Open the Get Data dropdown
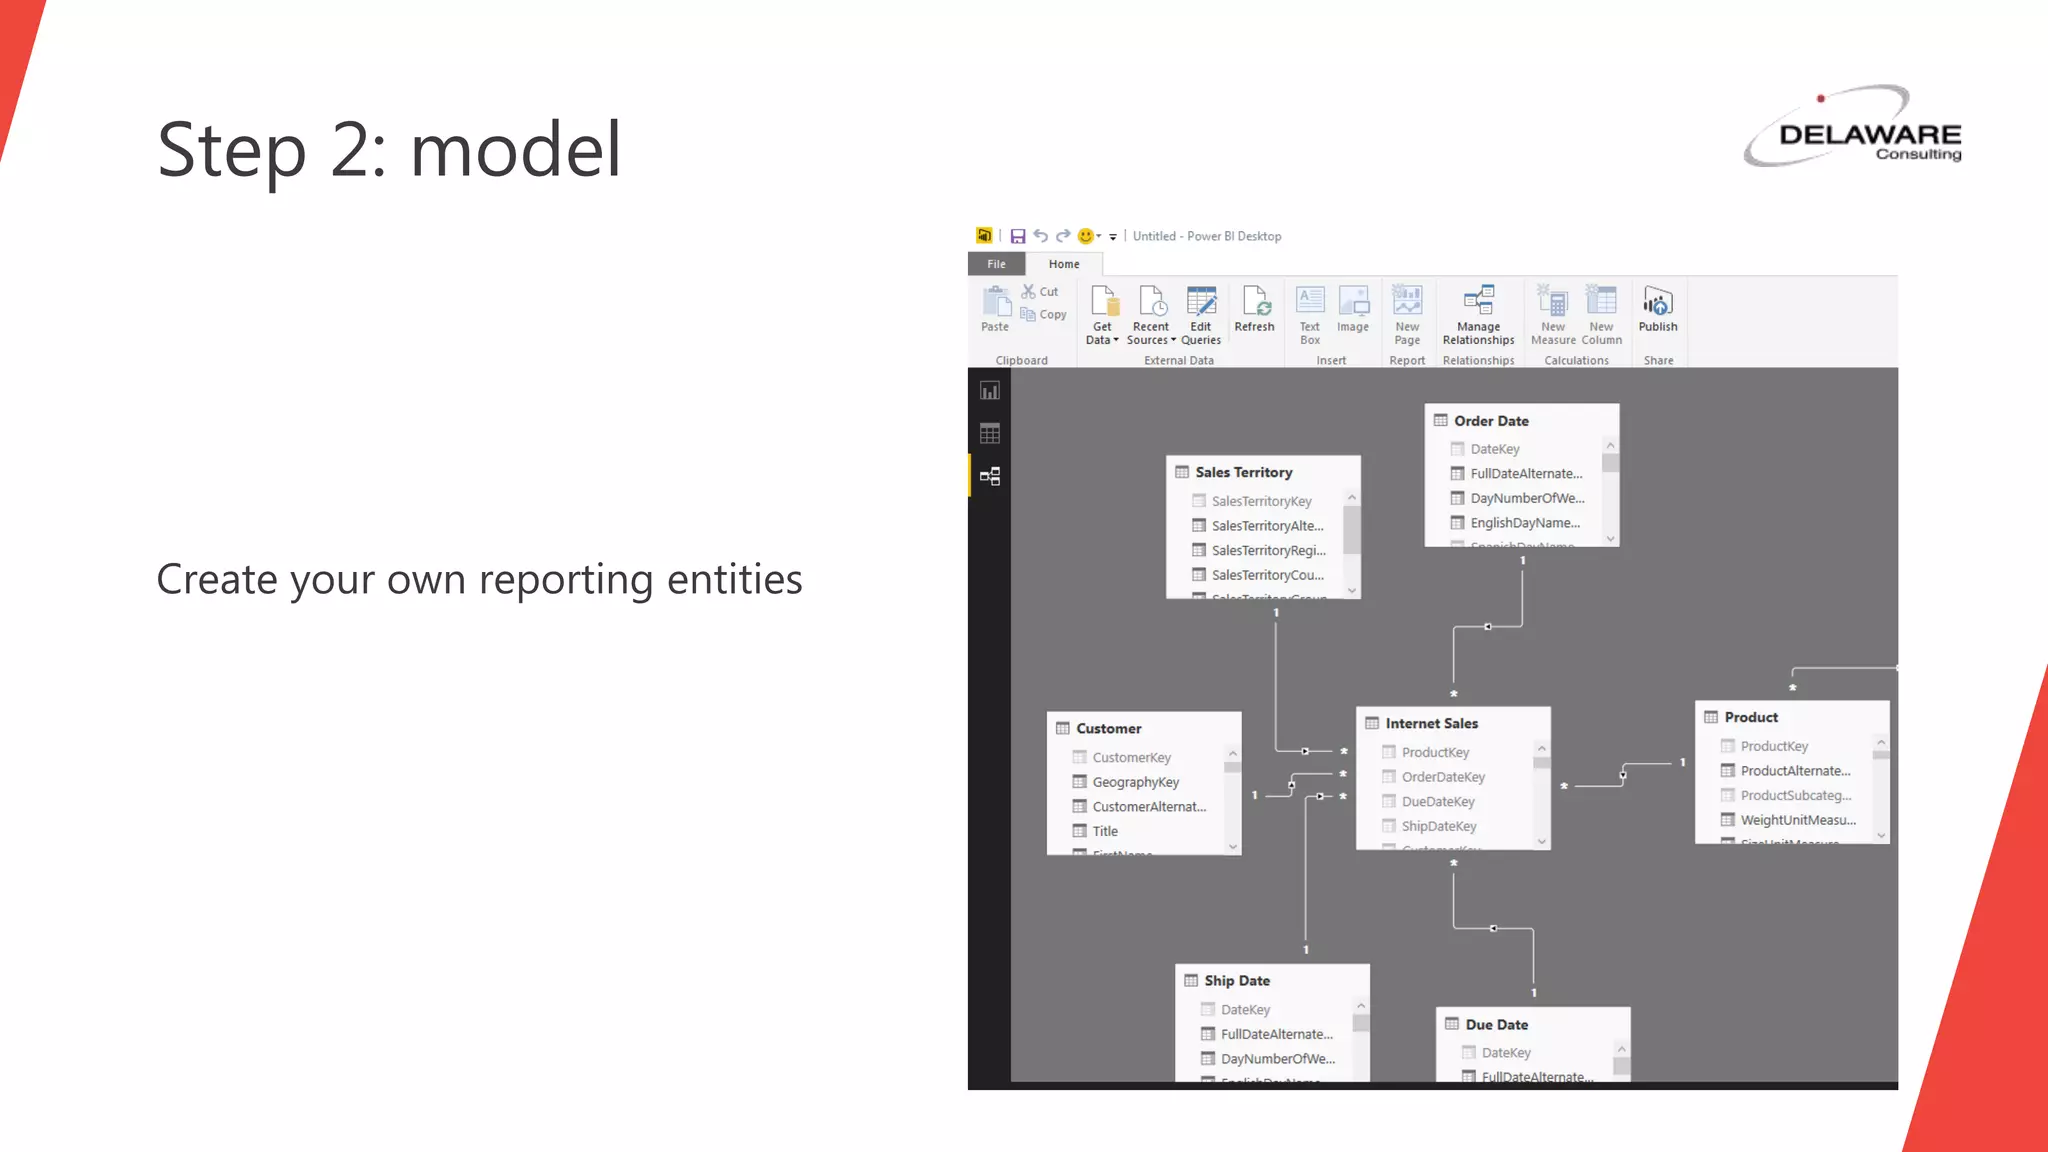 1102,315
